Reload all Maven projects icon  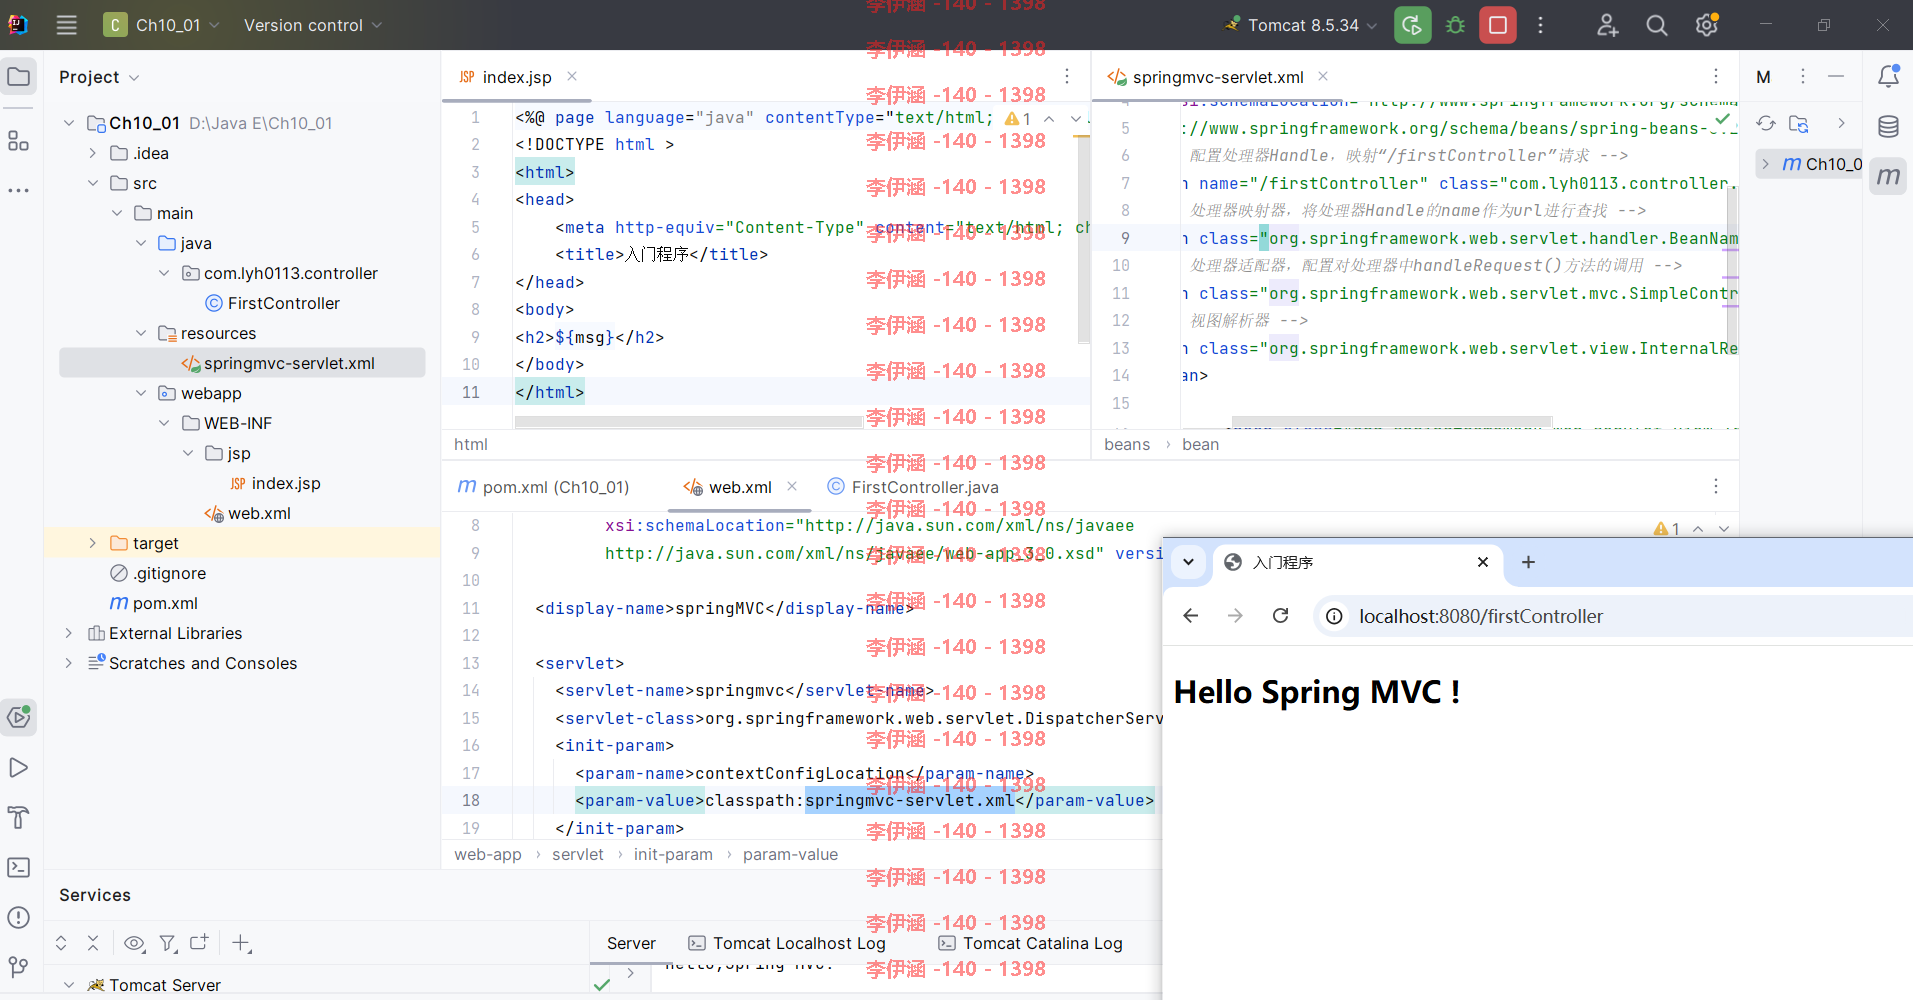[1766, 123]
